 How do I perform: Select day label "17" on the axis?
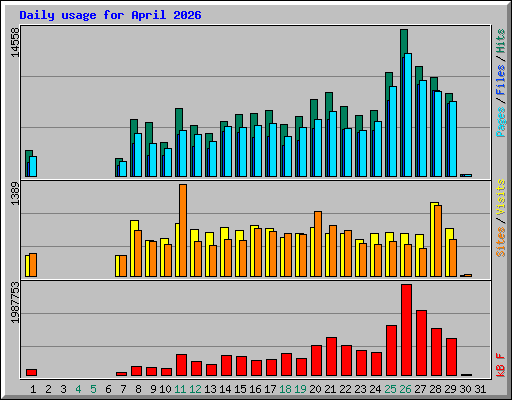(x=270, y=389)
